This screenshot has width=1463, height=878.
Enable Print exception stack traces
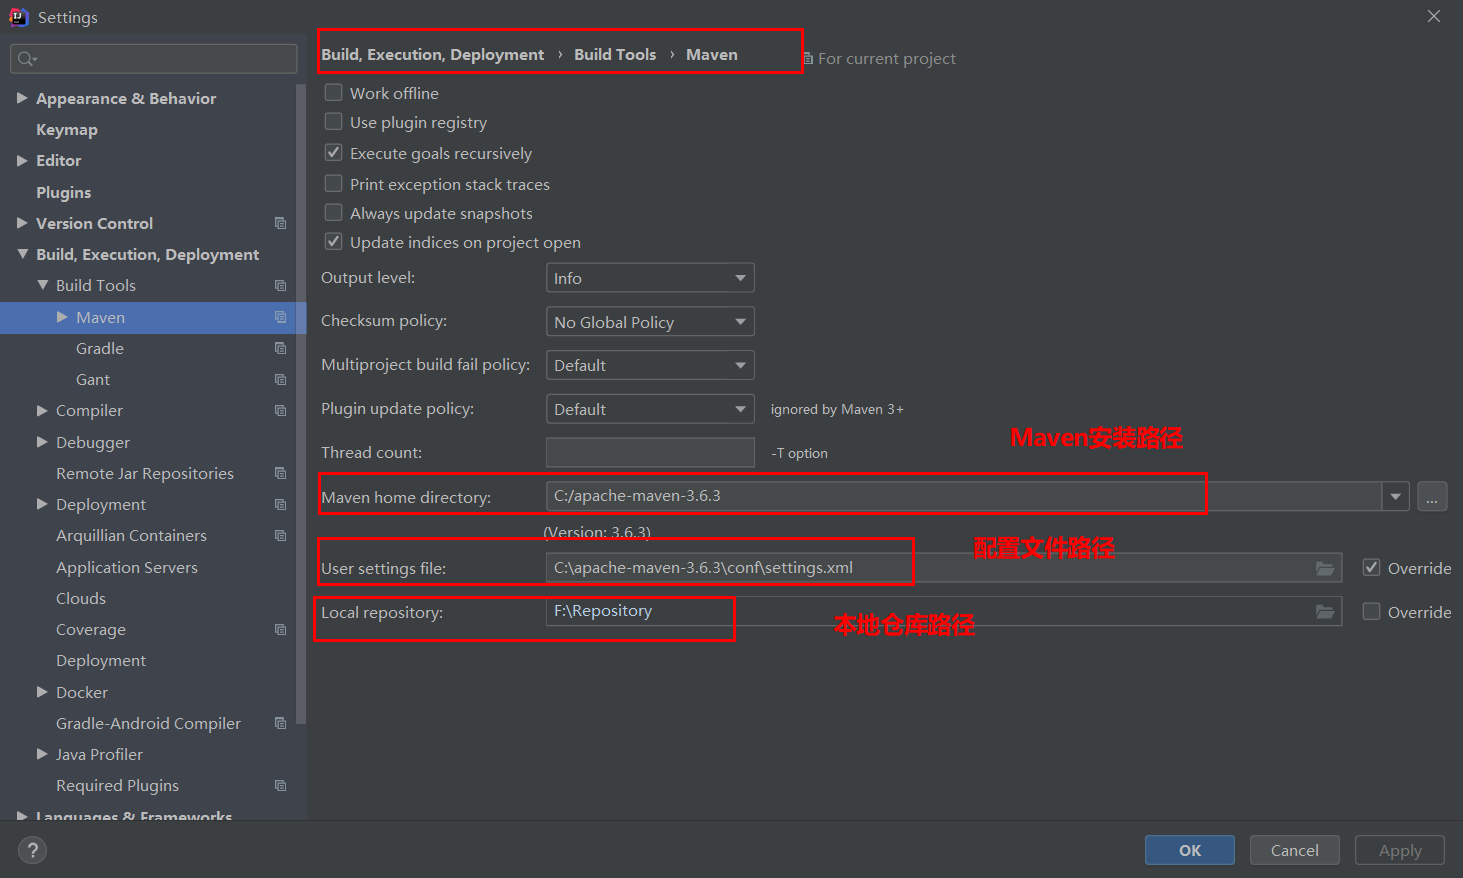pyautogui.click(x=334, y=183)
